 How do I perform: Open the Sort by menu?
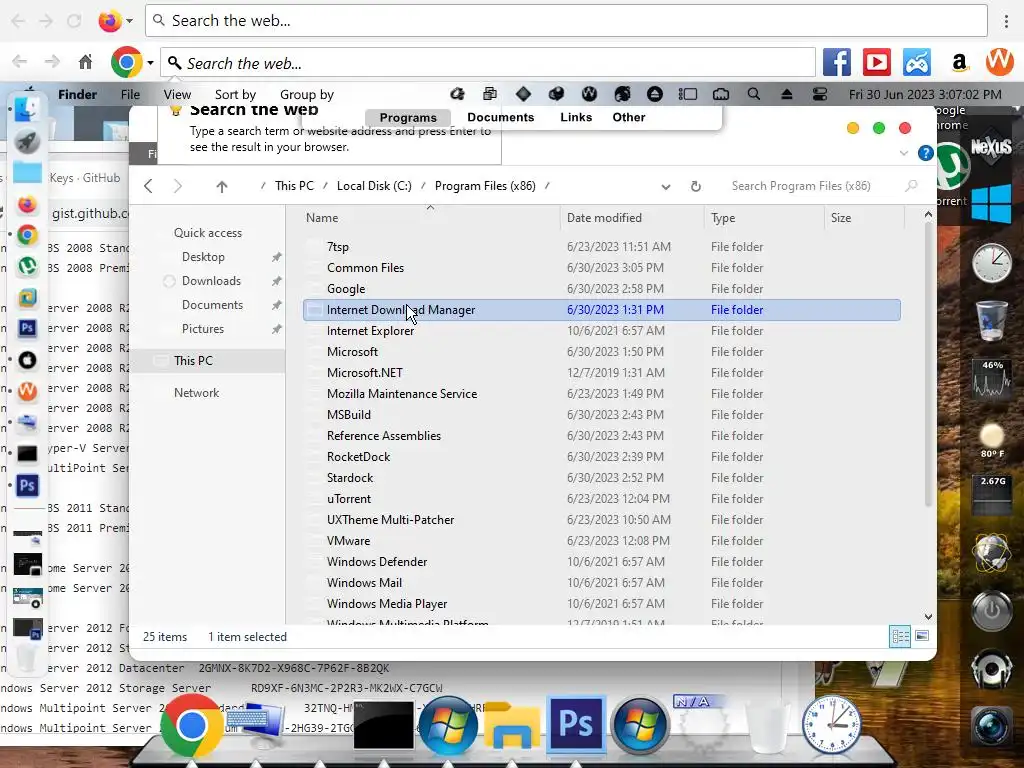coord(235,94)
